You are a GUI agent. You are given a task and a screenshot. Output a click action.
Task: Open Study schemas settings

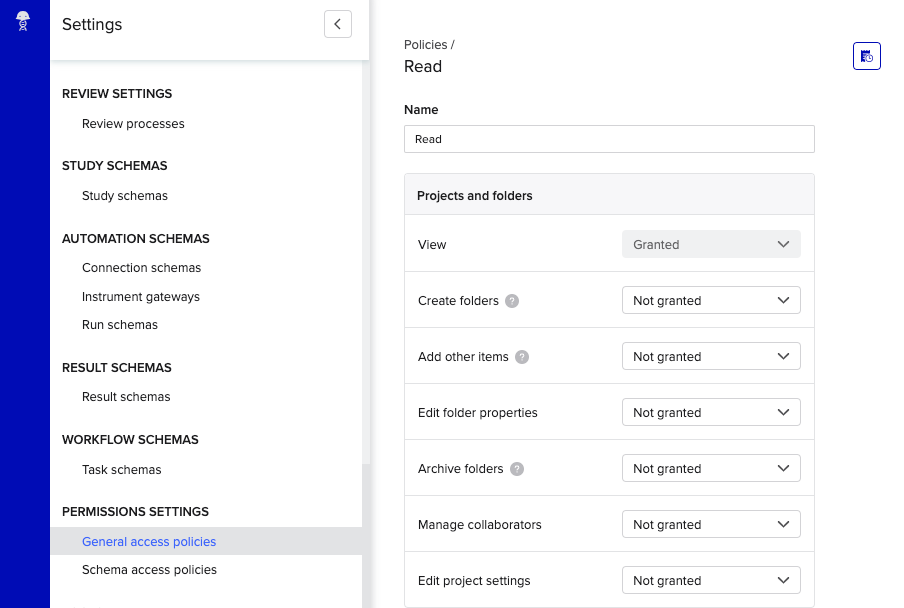click(x=124, y=195)
